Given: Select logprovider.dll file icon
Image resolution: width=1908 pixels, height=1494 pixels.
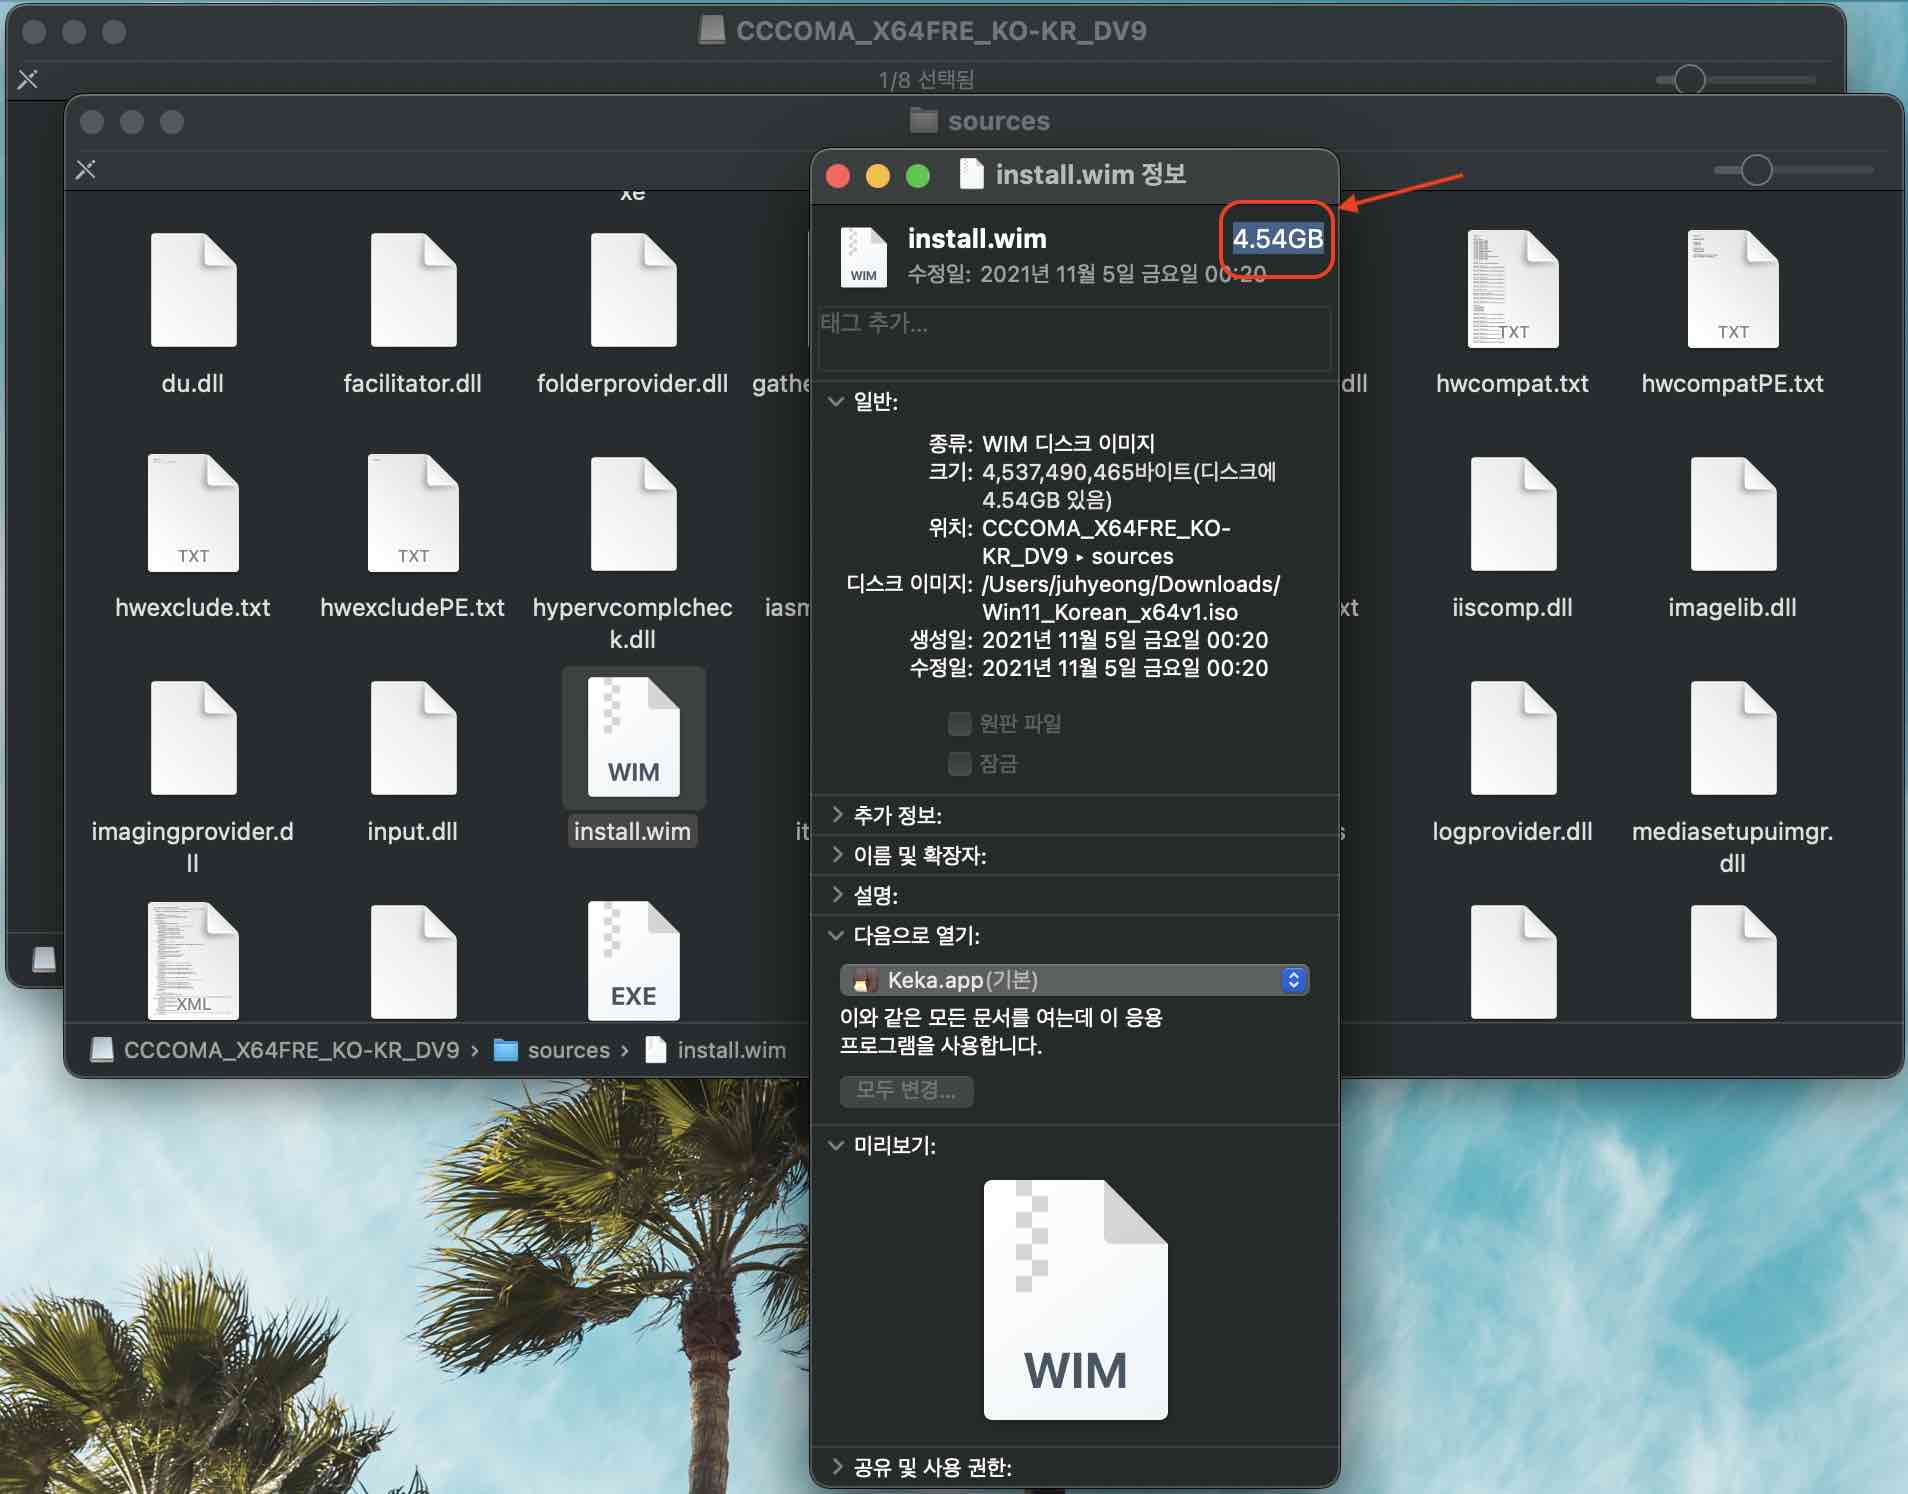Looking at the screenshot, I should (x=1513, y=738).
